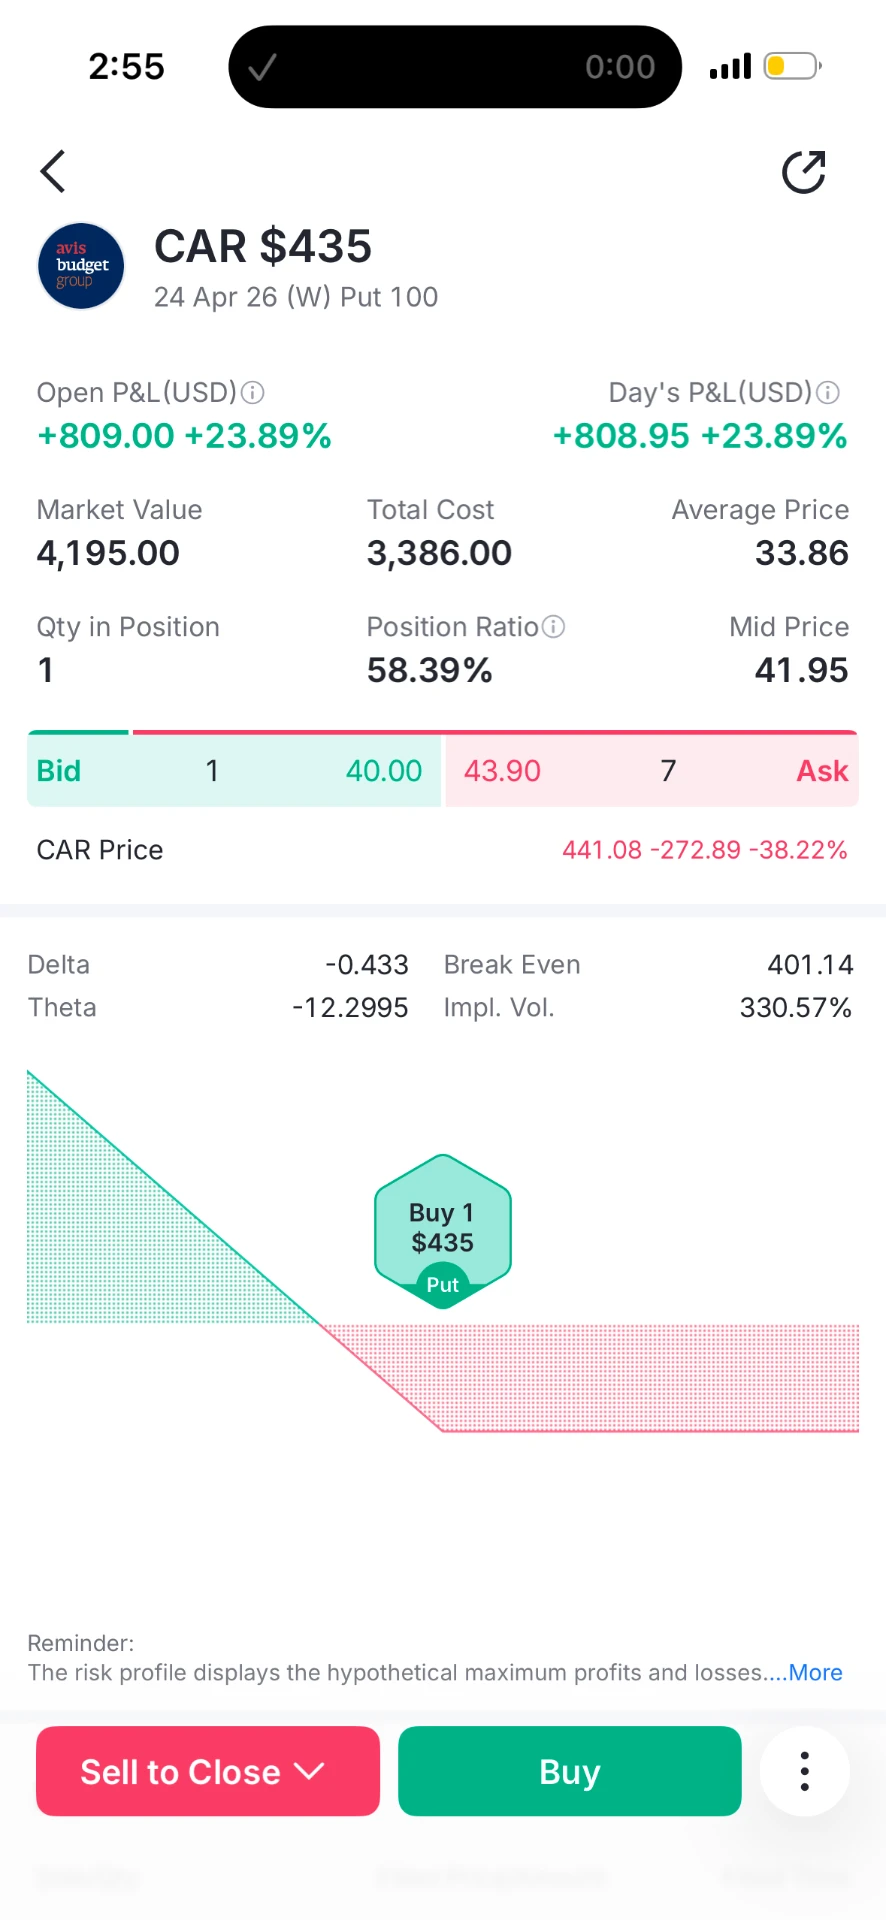Select the Bid price 40.00
Image resolution: width=886 pixels, height=1920 pixels.
tap(384, 771)
